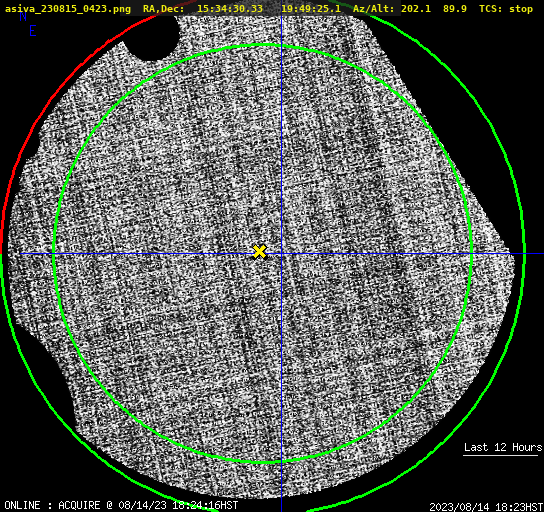Select the right ascension value 15:34:30.33
544x512 pixels.
[230, 9]
